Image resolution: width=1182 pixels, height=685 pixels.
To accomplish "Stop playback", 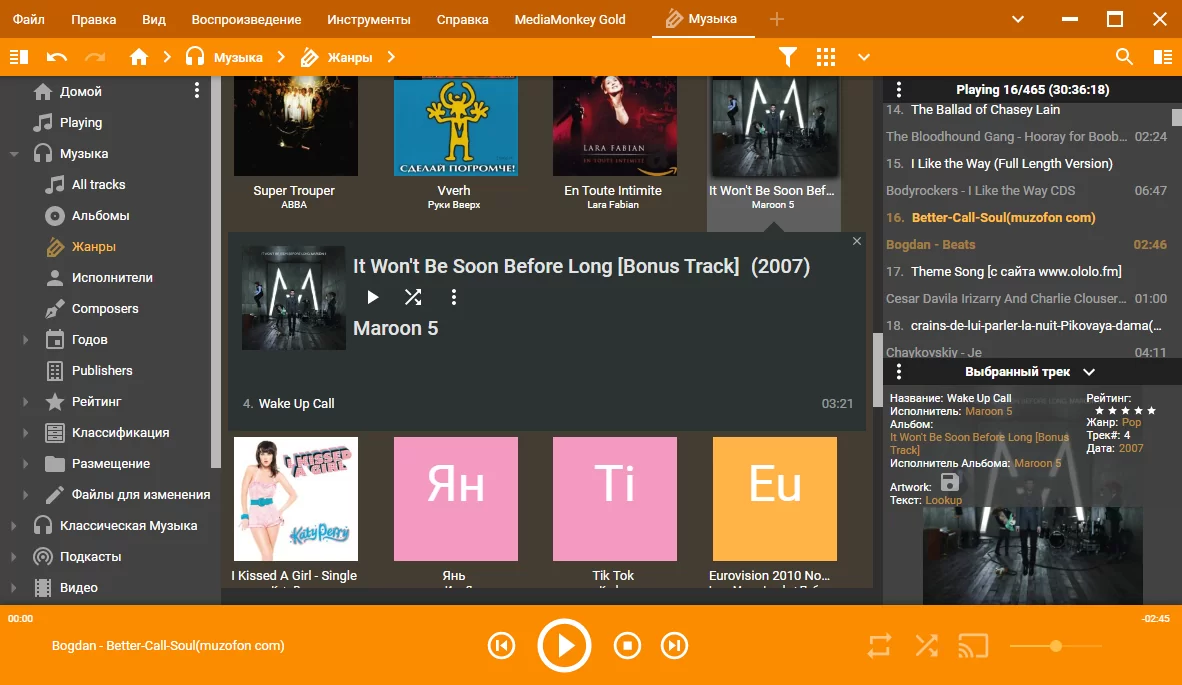I will pos(627,646).
